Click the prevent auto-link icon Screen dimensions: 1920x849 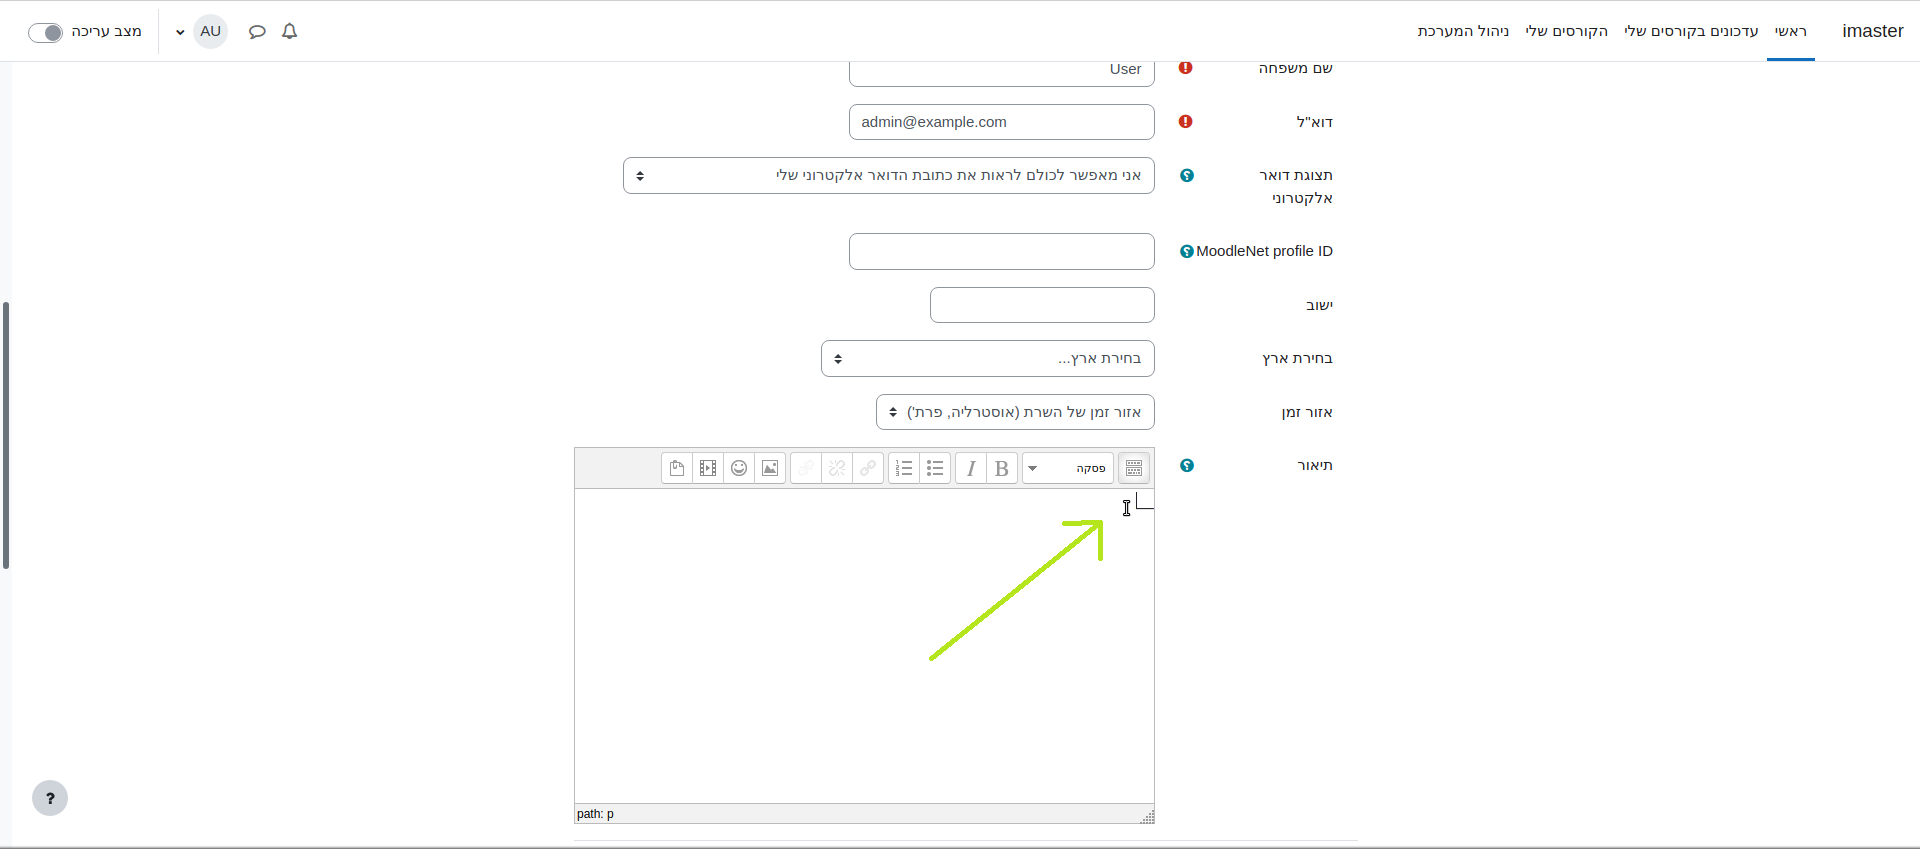tap(806, 468)
